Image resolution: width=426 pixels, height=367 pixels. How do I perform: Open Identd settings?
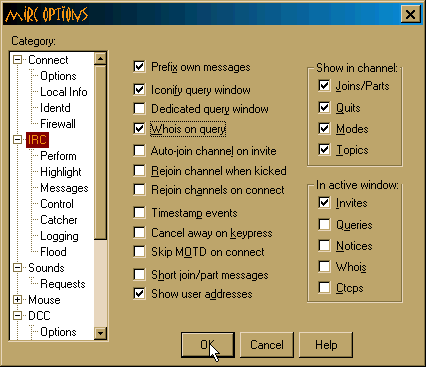55,108
